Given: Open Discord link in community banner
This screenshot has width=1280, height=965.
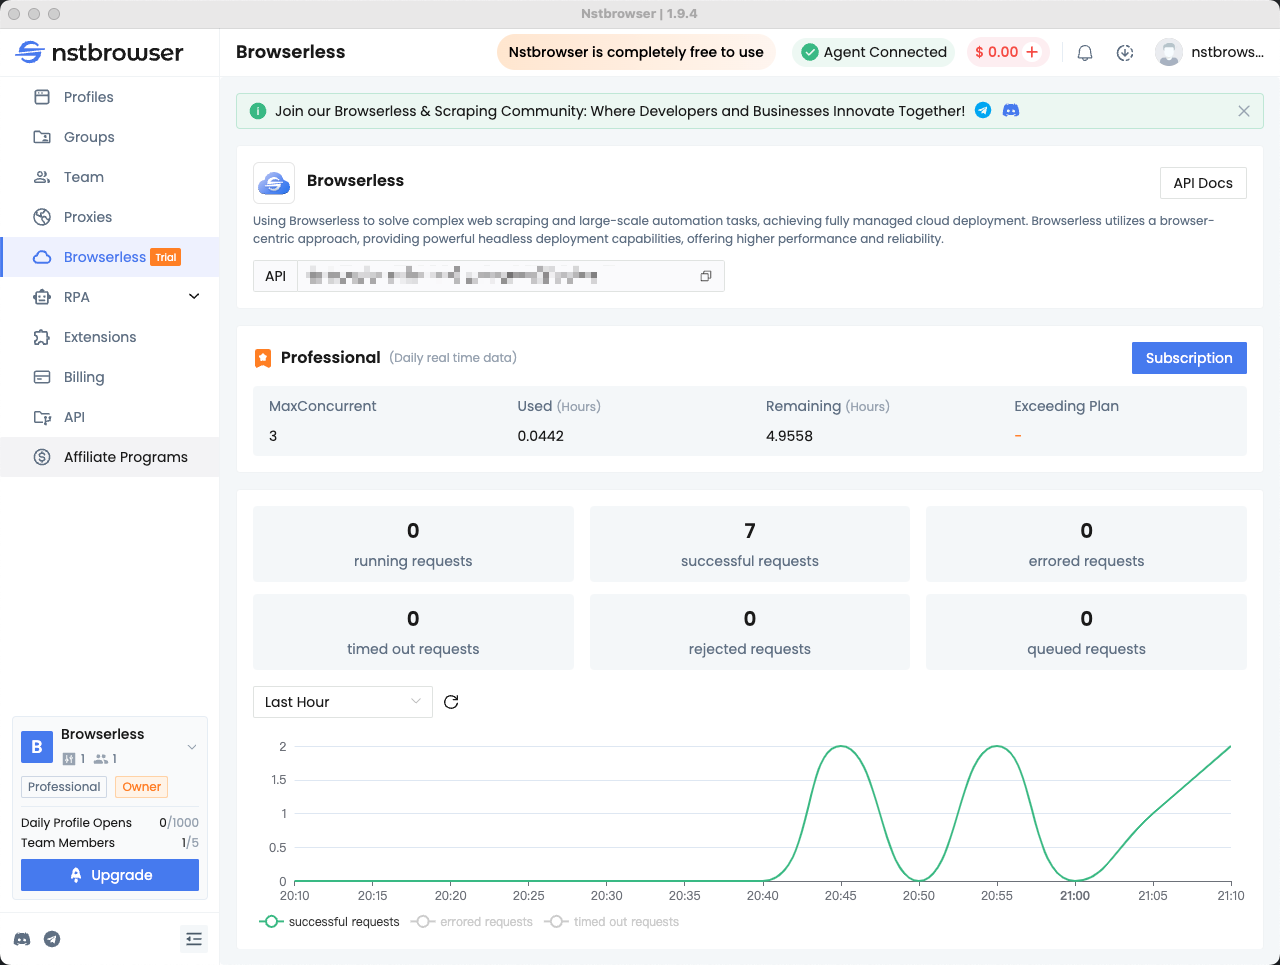Looking at the screenshot, I should pyautogui.click(x=1011, y=111).
